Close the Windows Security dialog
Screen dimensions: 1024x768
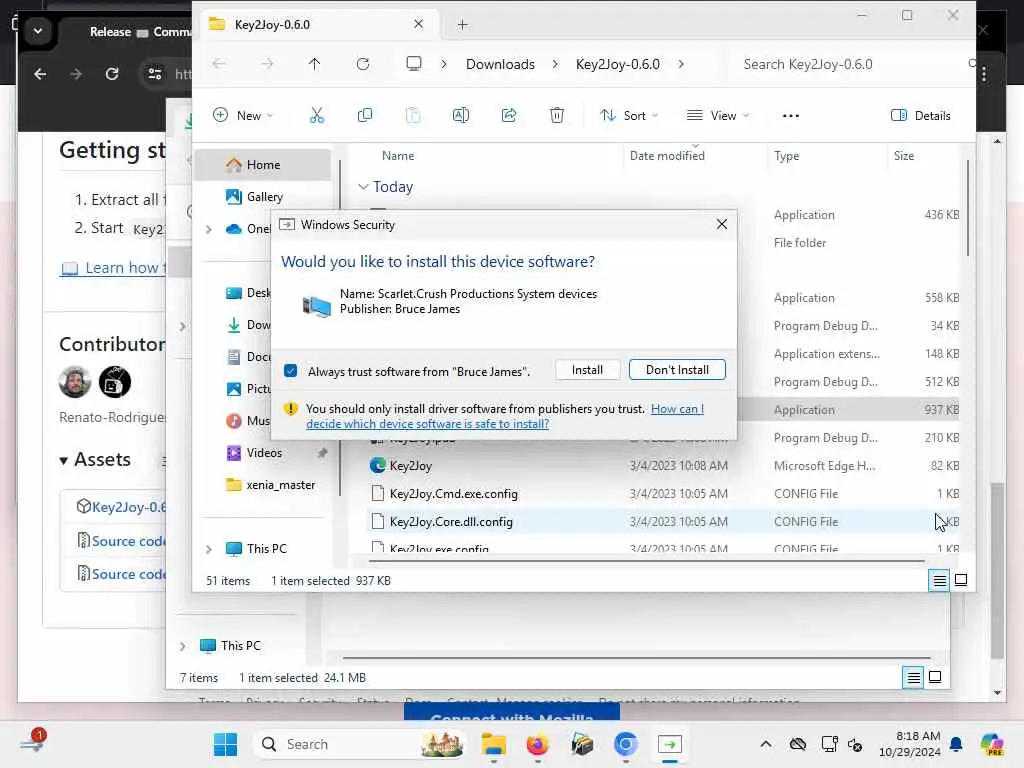722,224
